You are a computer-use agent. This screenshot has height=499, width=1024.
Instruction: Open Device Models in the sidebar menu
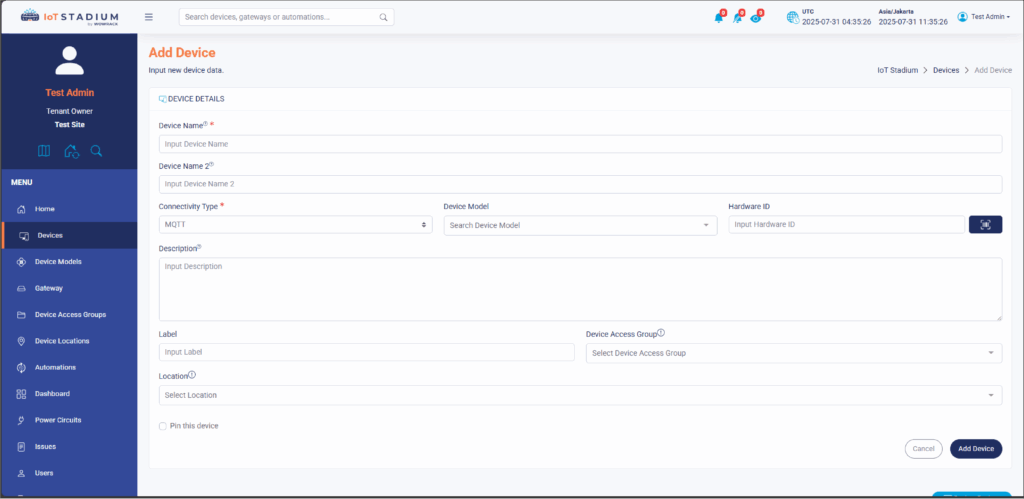[x=58, y=262]
